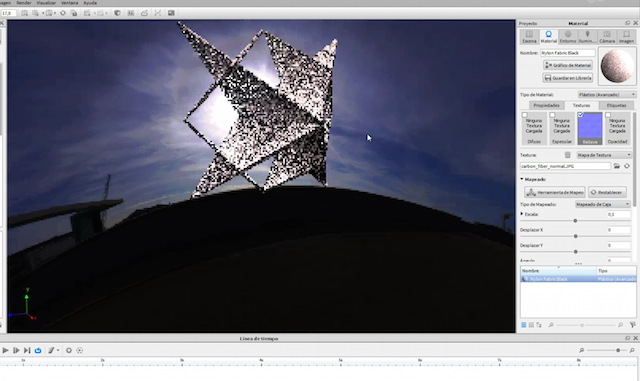This screenshot has height=381, width=640.
Task: Open the Ventana menu
Action: click(69, 3)
